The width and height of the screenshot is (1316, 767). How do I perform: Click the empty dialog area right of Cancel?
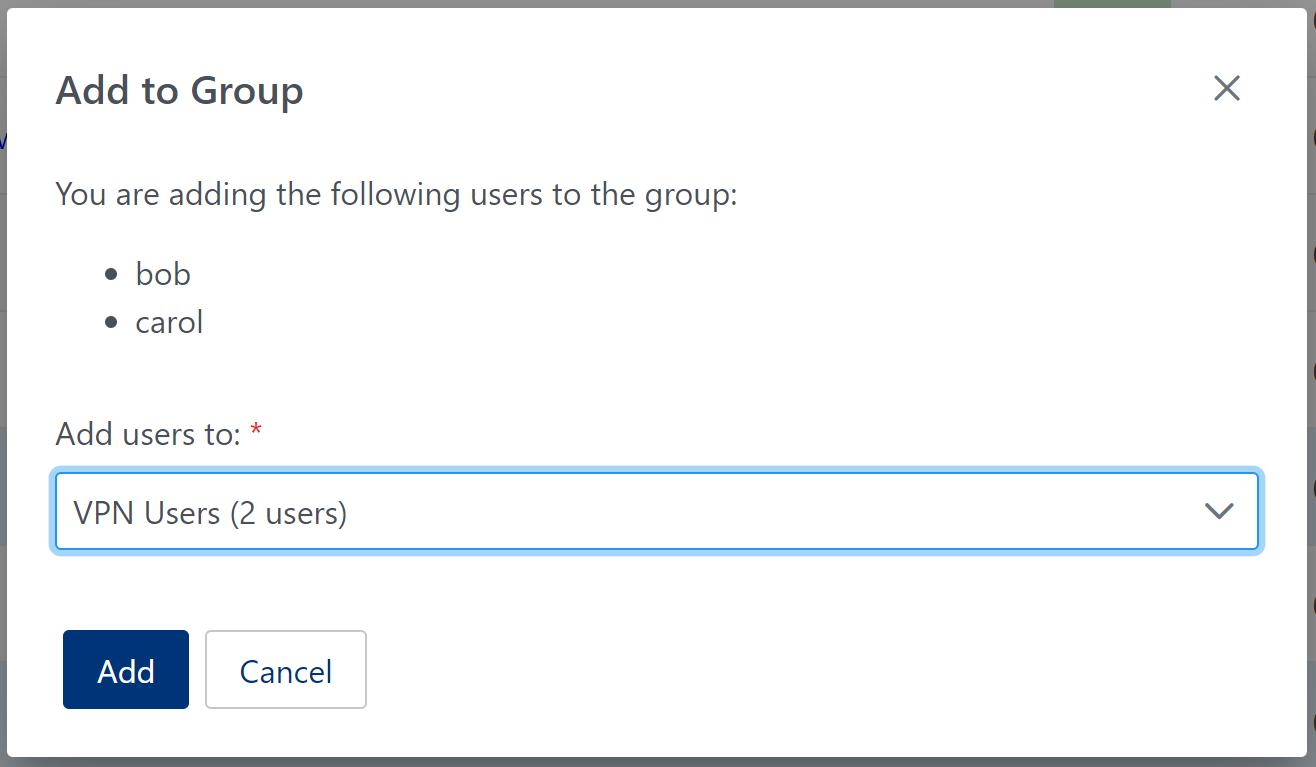pos(800,670)
